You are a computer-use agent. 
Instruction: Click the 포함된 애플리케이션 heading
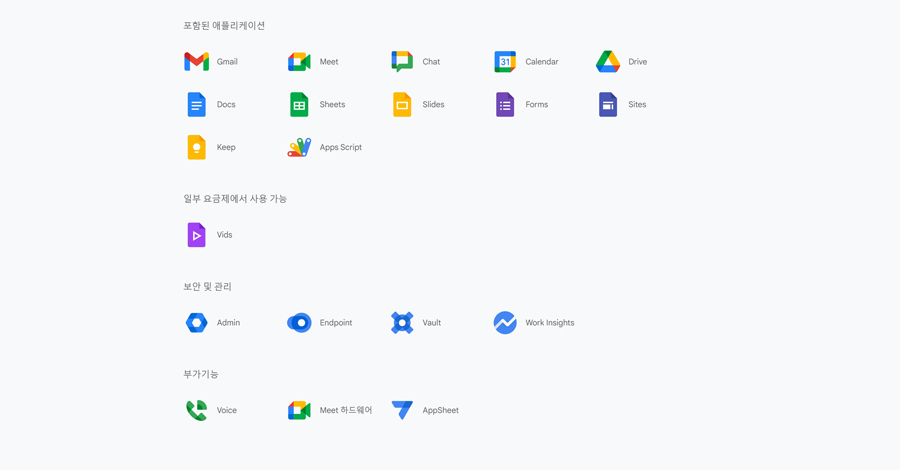coord(224,25)
